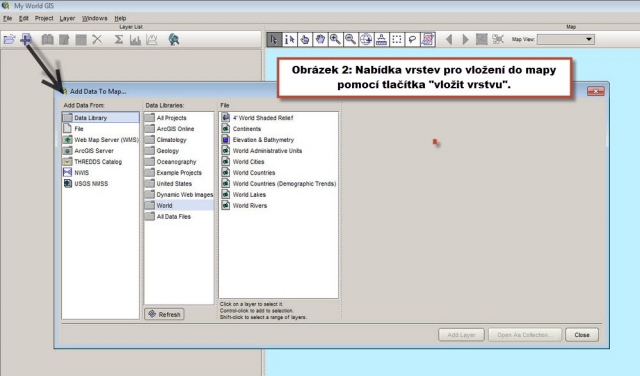Click the line graph icon
The width and height of the screenshot is (640, 376).
[x=151, y=39]
